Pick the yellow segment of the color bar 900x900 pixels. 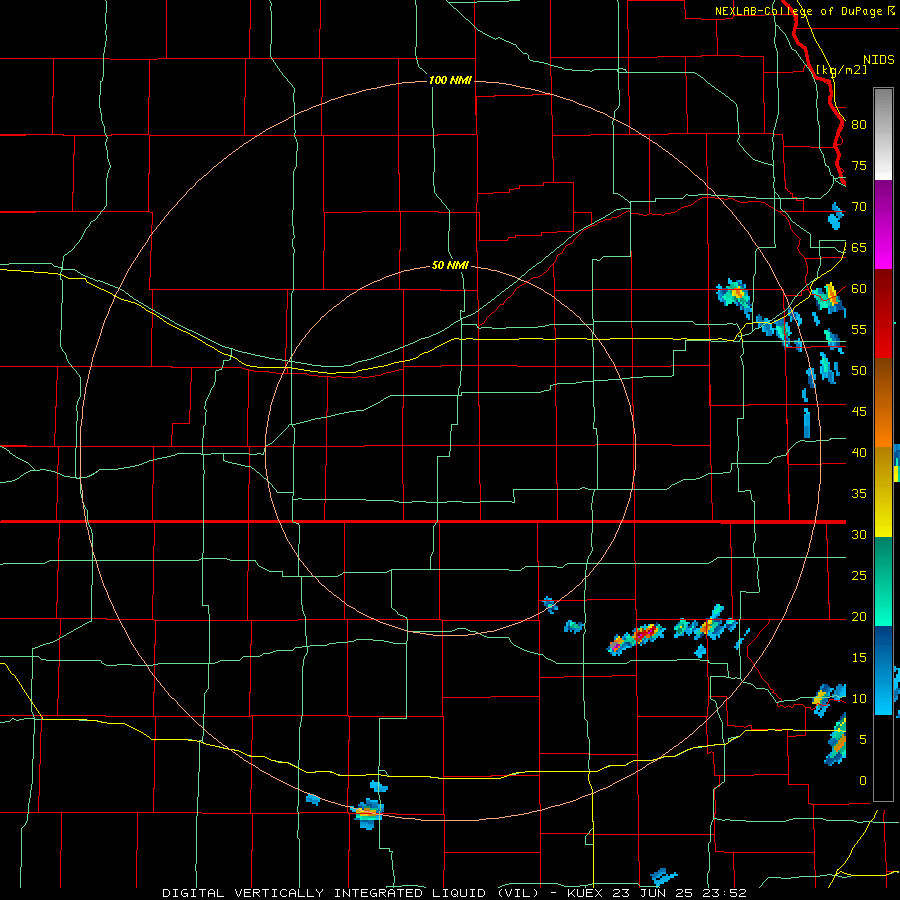(883, 492)
